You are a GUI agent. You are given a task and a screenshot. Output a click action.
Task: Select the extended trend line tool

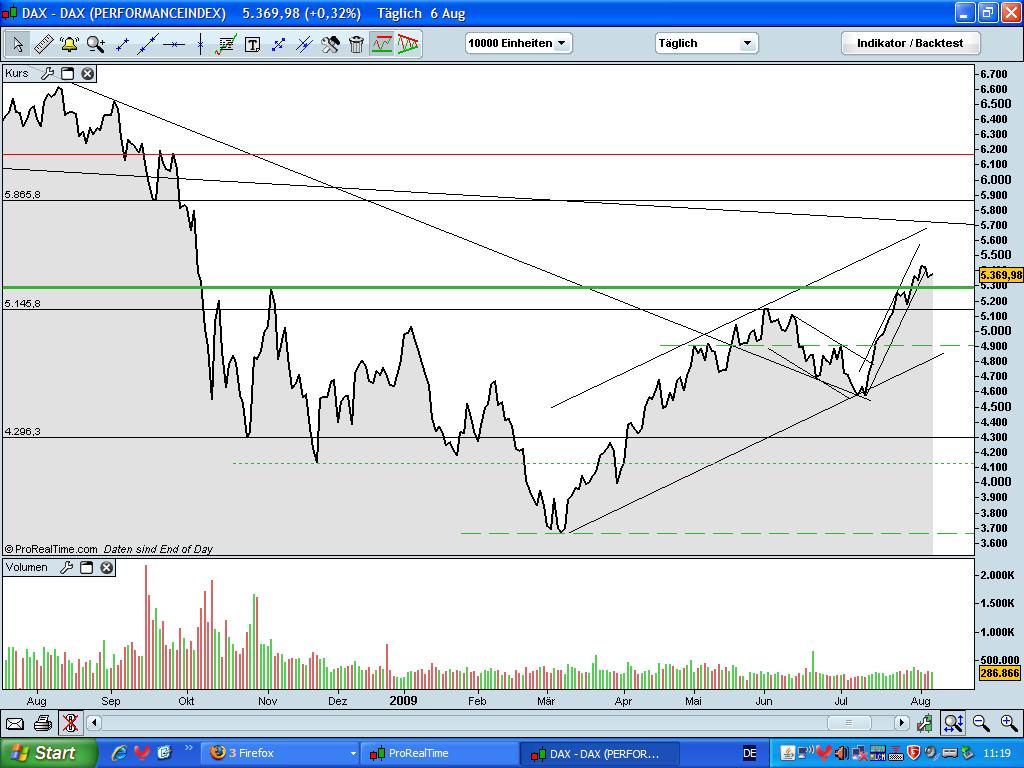[148, 44]
